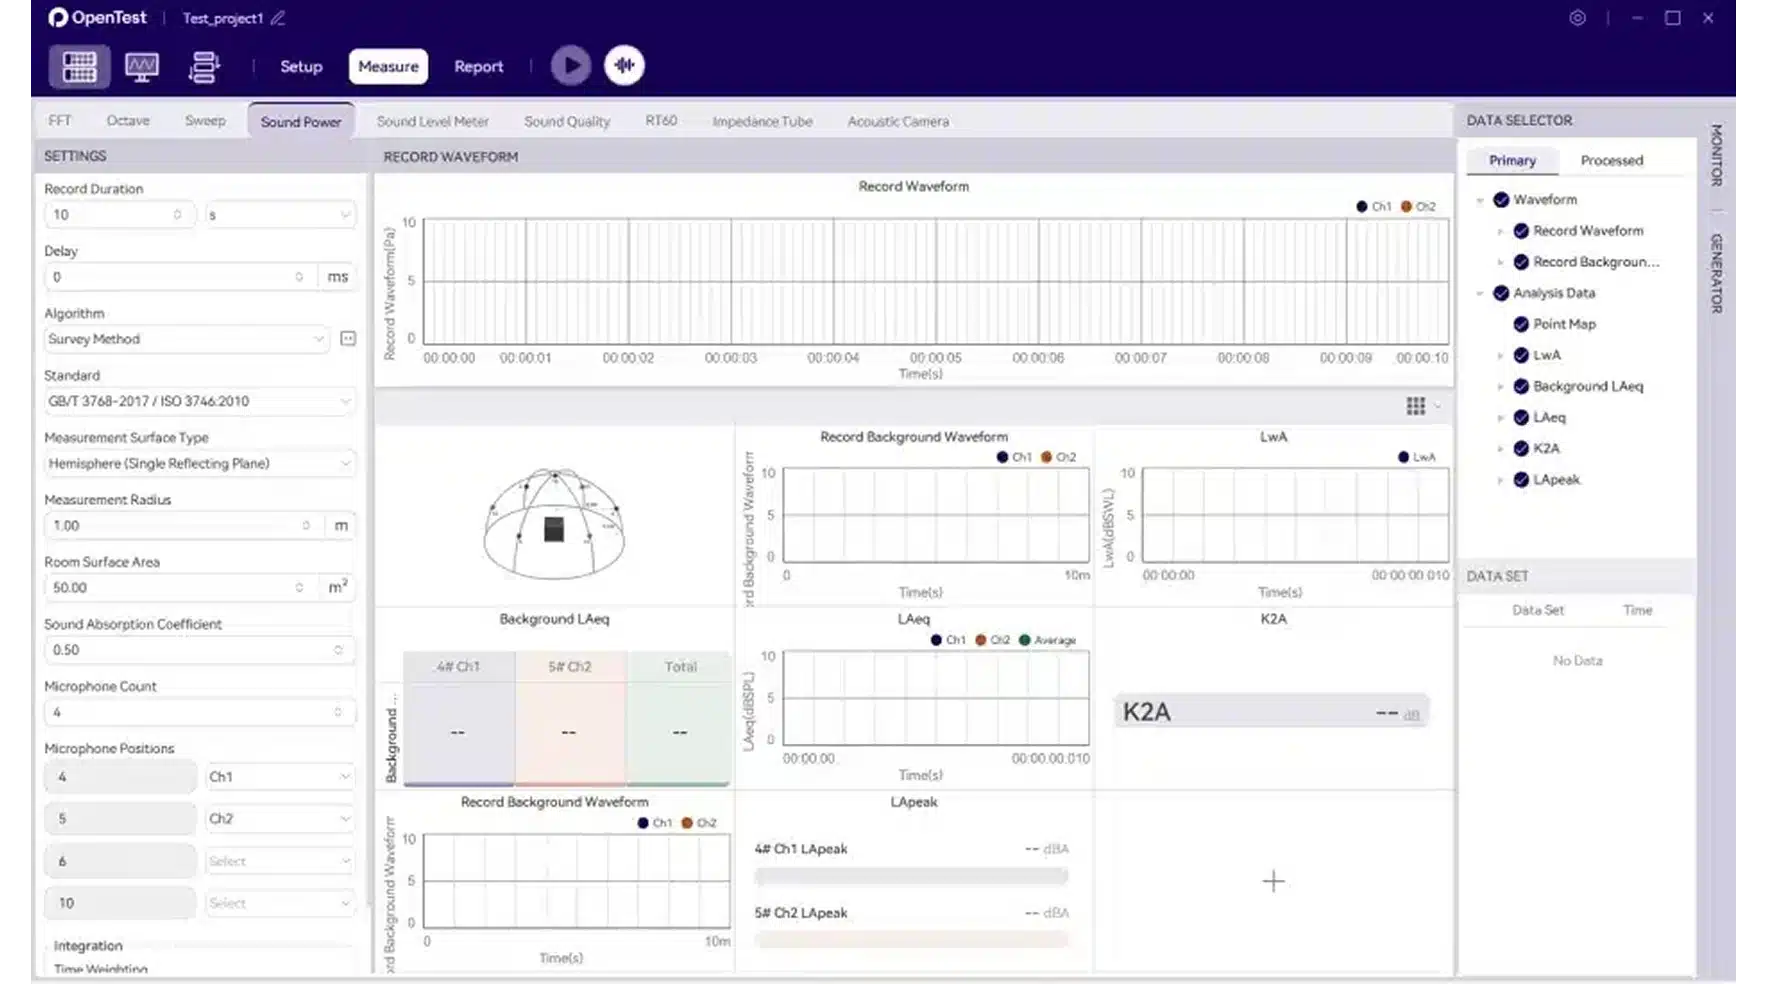Switch Data Selector to Processed tab
Viewport: 1767px width, 984px height.
(1611, 160)
